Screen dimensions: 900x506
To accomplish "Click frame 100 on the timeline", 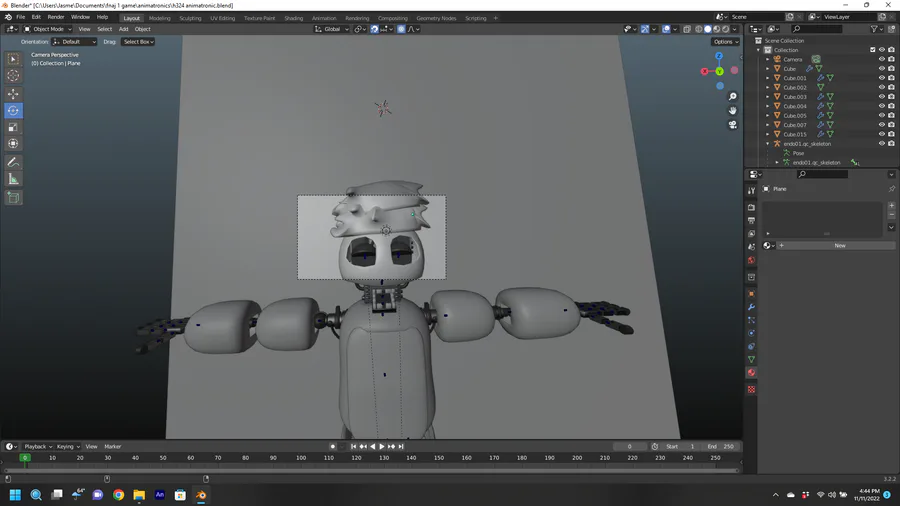I will [x=301, y=458].
